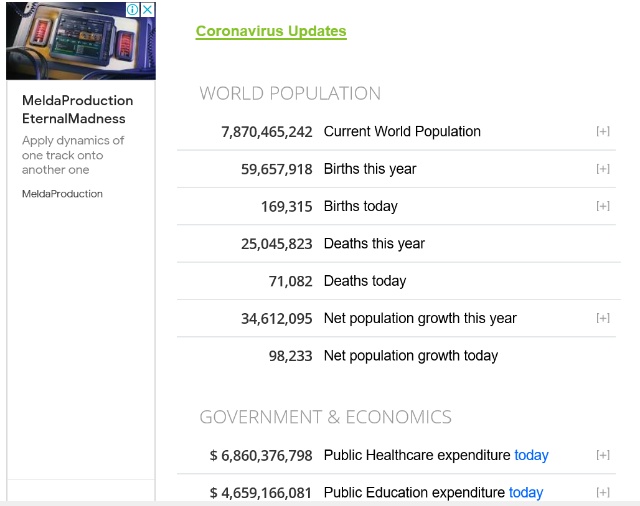Click the Deaths today counter value
Image resolution: width=640 pixels, height=506 pixels.
[290, 281]
